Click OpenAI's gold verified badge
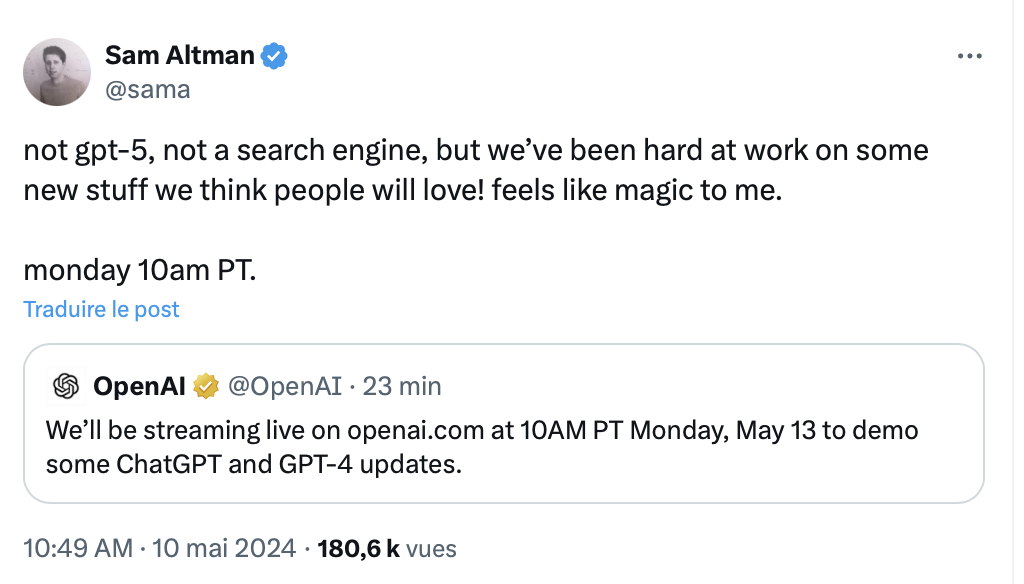Image resolution: width=1024 pixels, height=584 pixels. pos(206,385)
